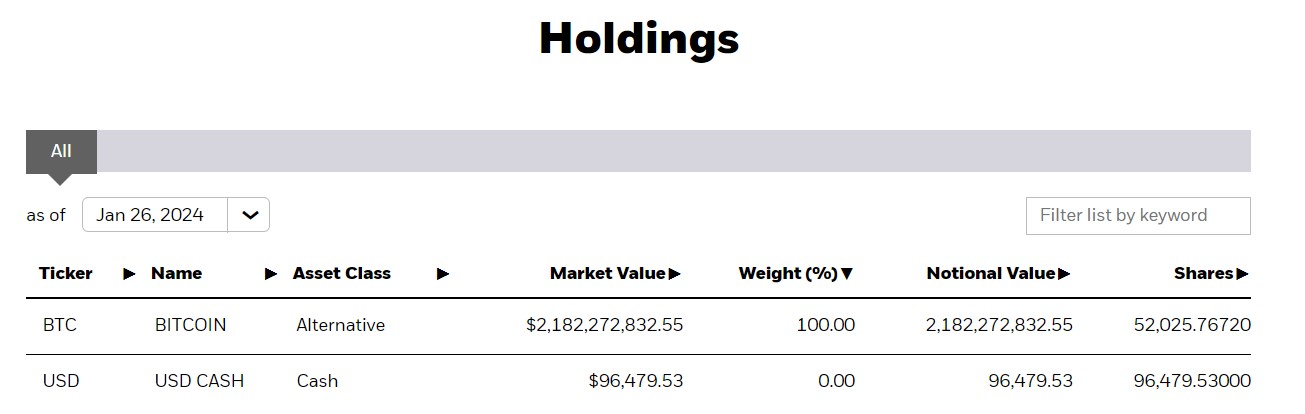Viewport: 1305px width, 414px height.
Task: Sort by the Asset Class column header
Action: (x=342, y=273)
